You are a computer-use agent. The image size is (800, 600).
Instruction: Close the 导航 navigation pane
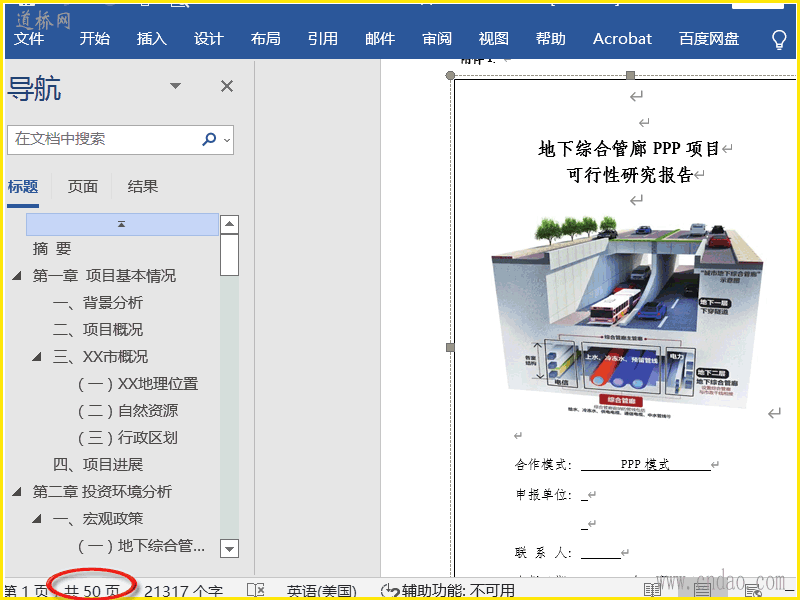point(227,86)
